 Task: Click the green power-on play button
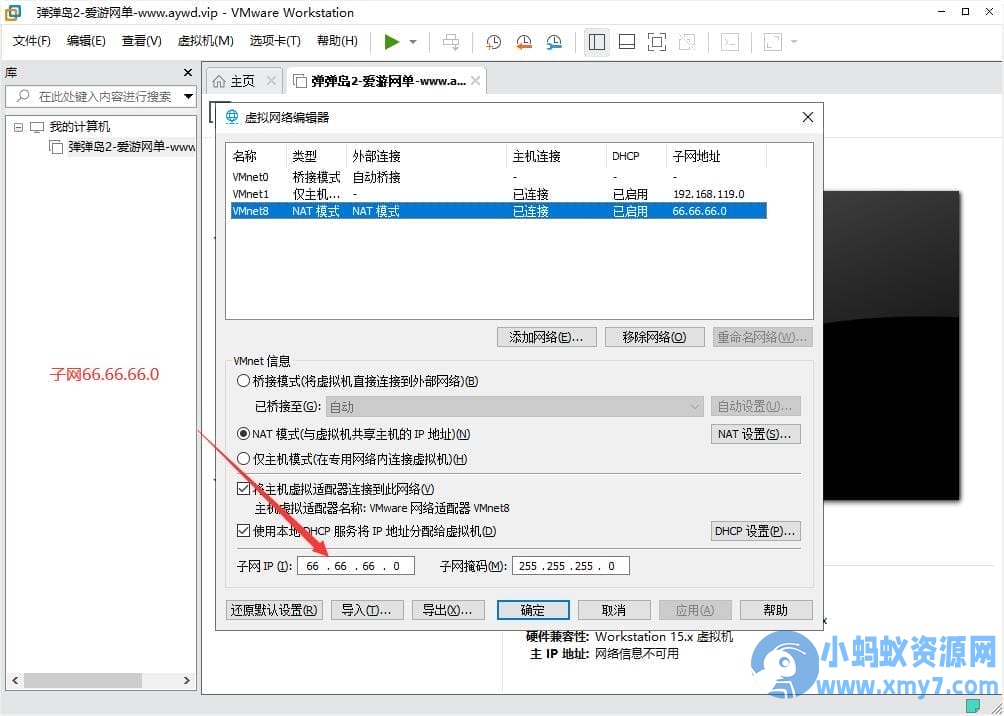[392, 42]
